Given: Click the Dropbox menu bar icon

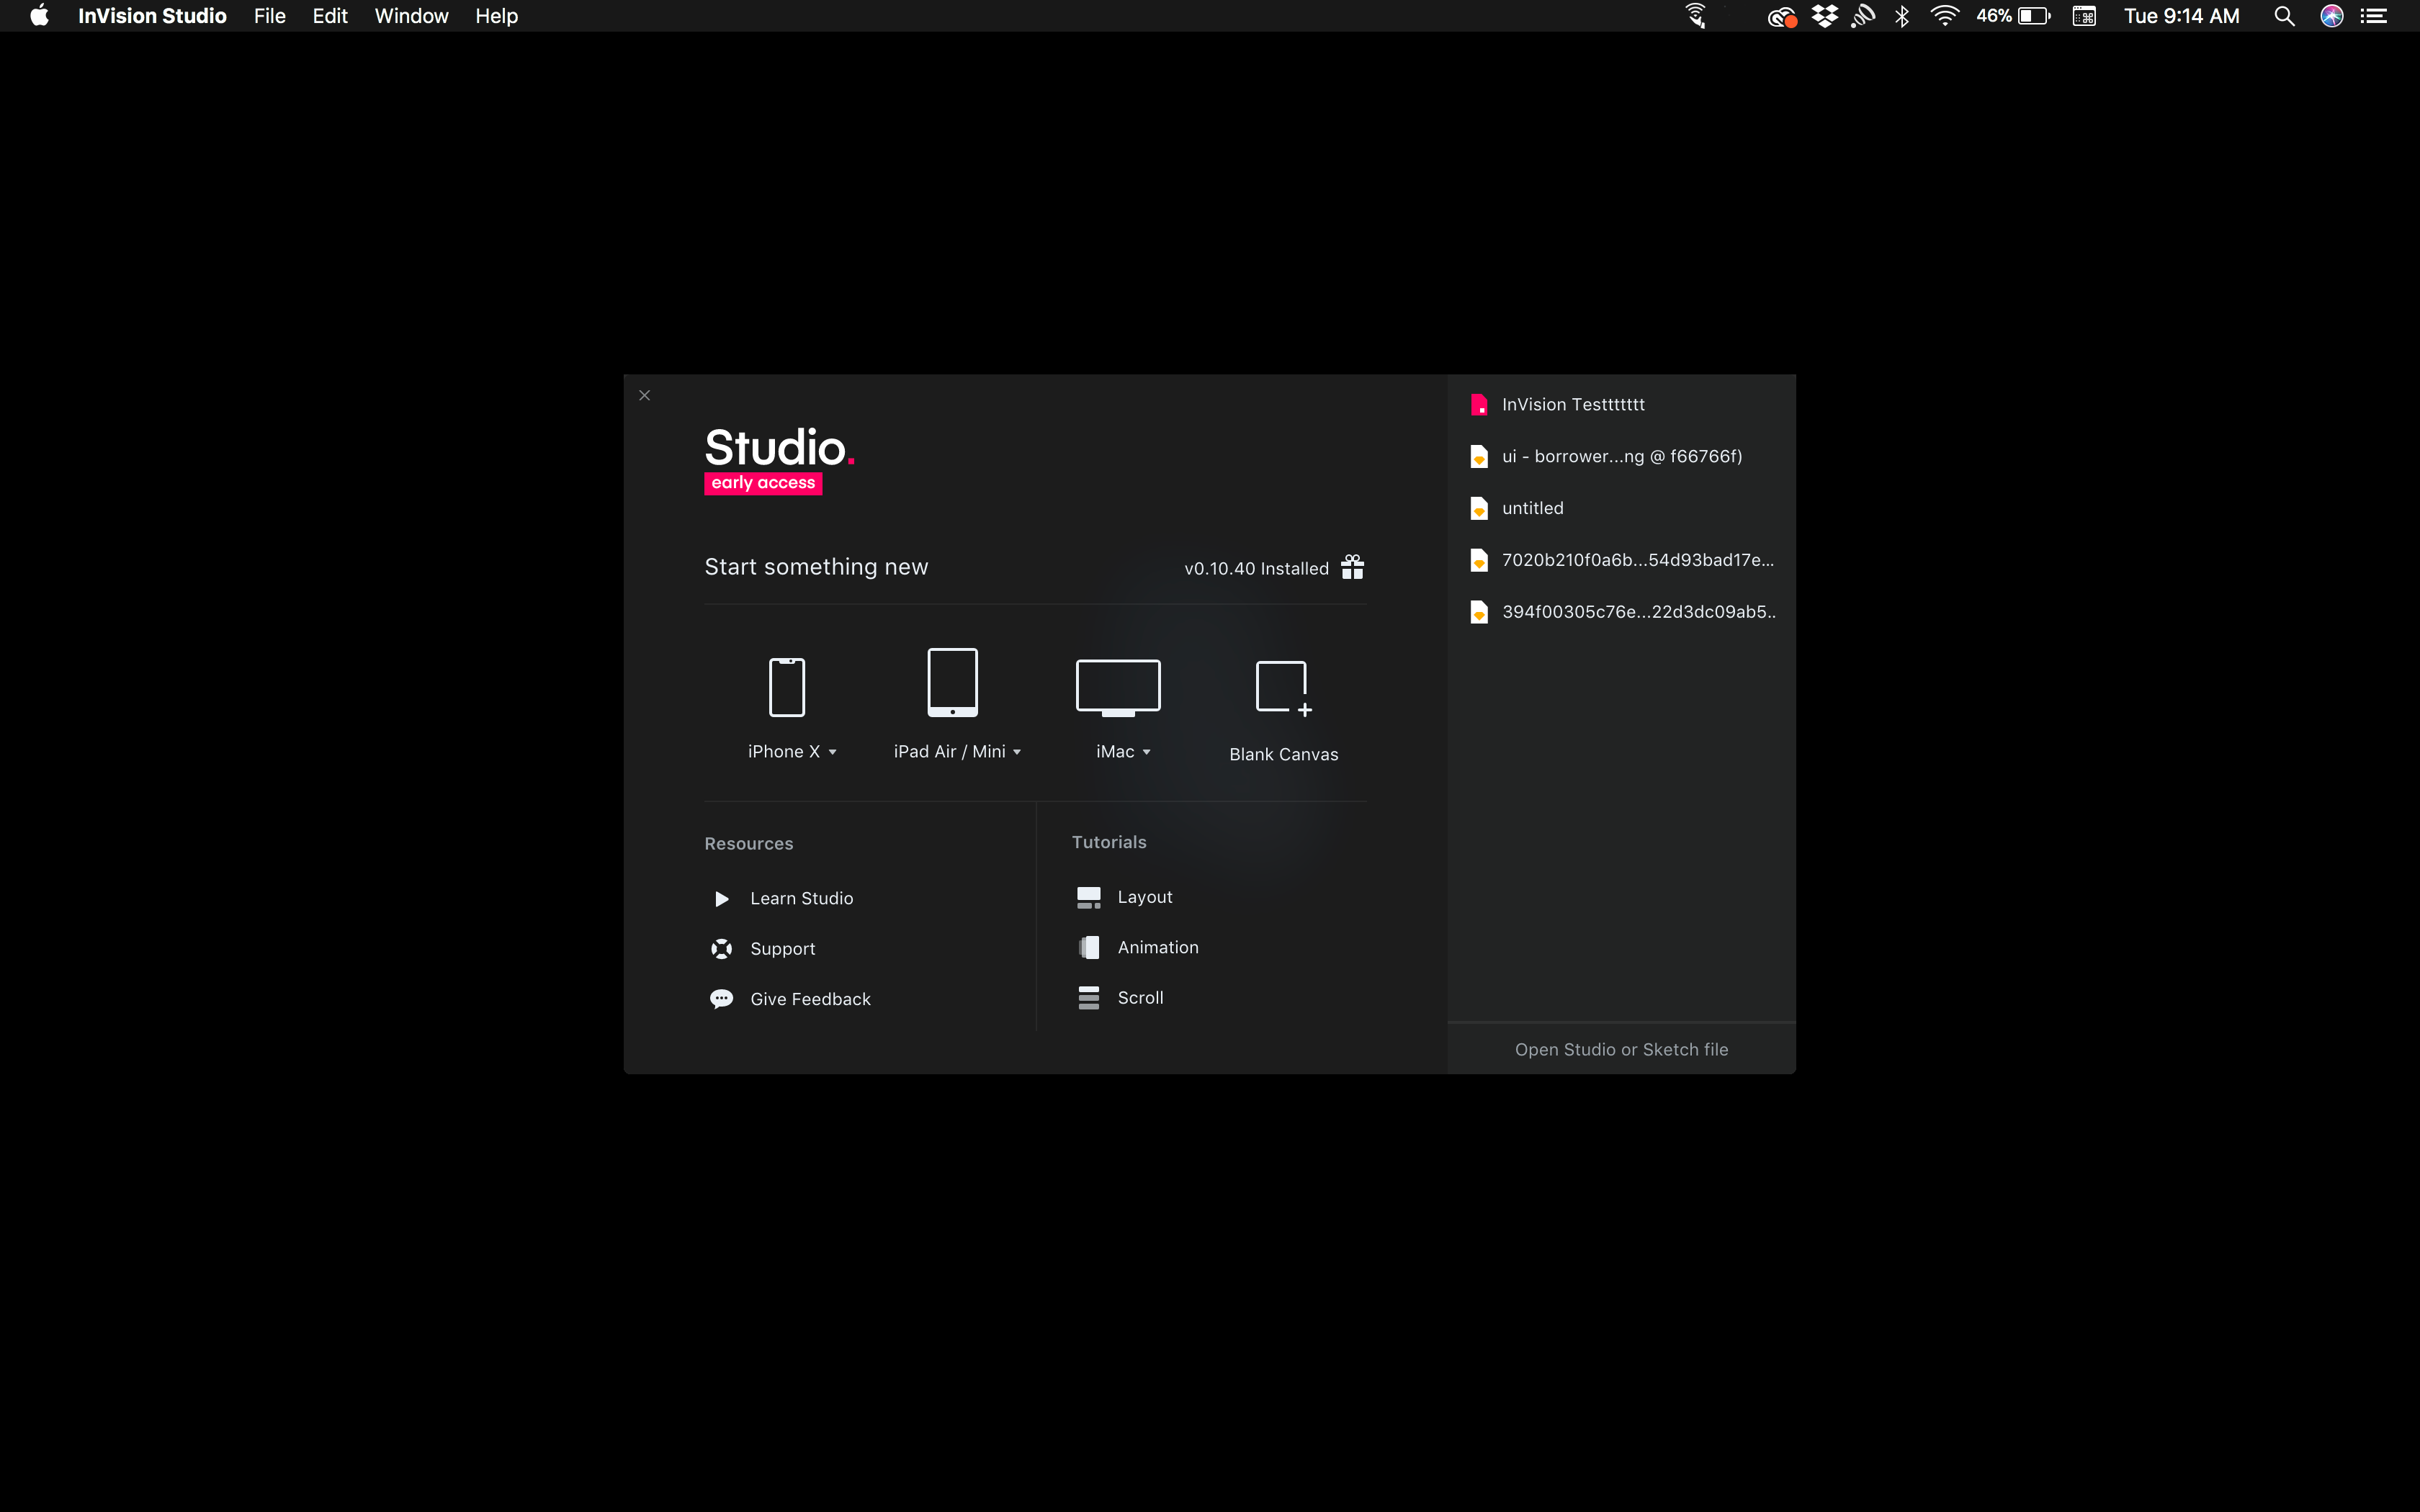Looking at the screenshot, I should click(1824, 16).
